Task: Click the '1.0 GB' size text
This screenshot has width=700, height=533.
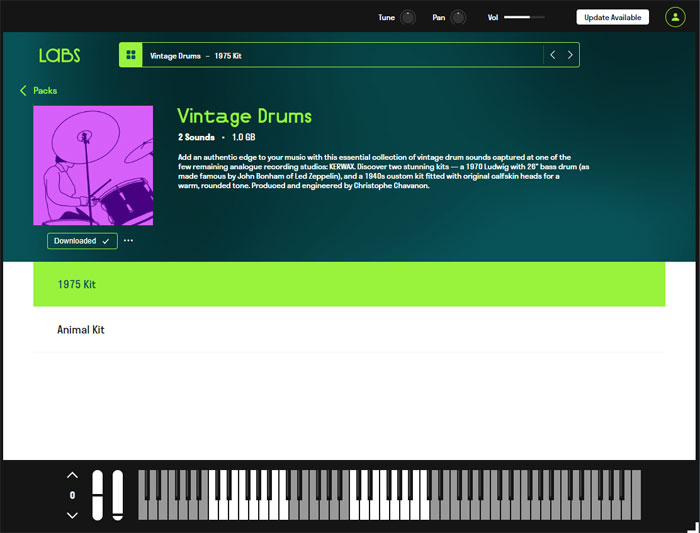Action: (x=244, y=137)
